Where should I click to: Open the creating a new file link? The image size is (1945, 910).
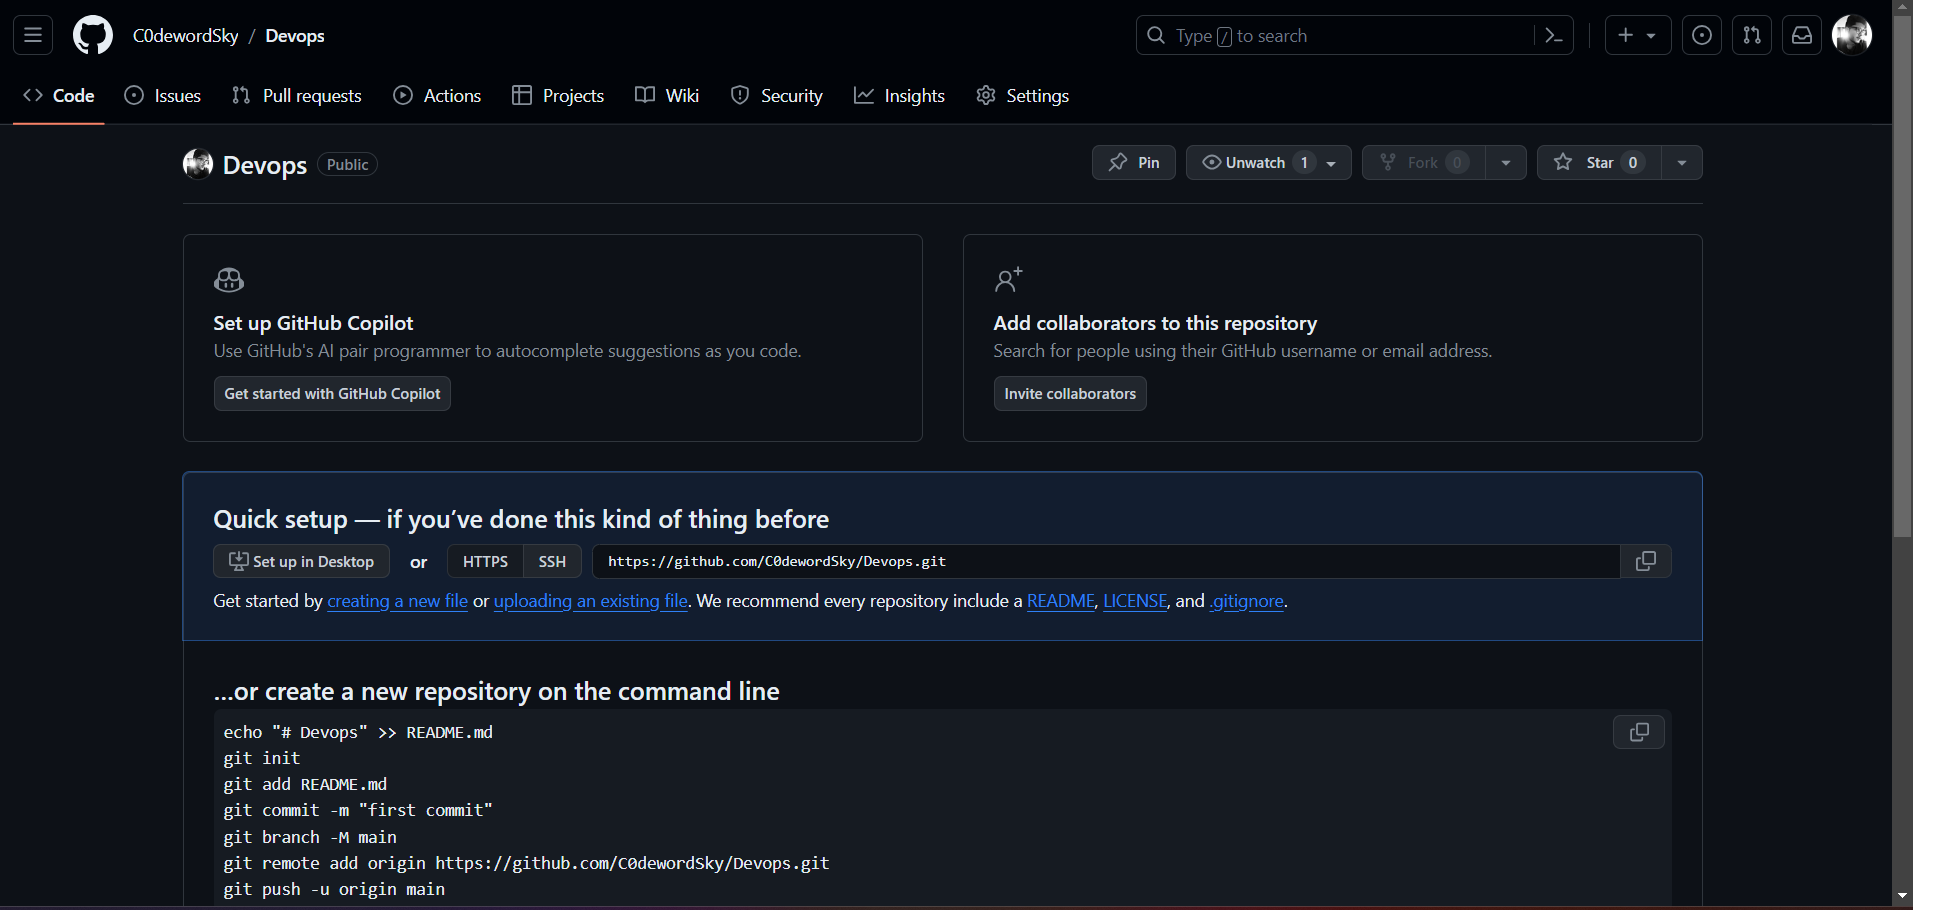click(398, 601)
